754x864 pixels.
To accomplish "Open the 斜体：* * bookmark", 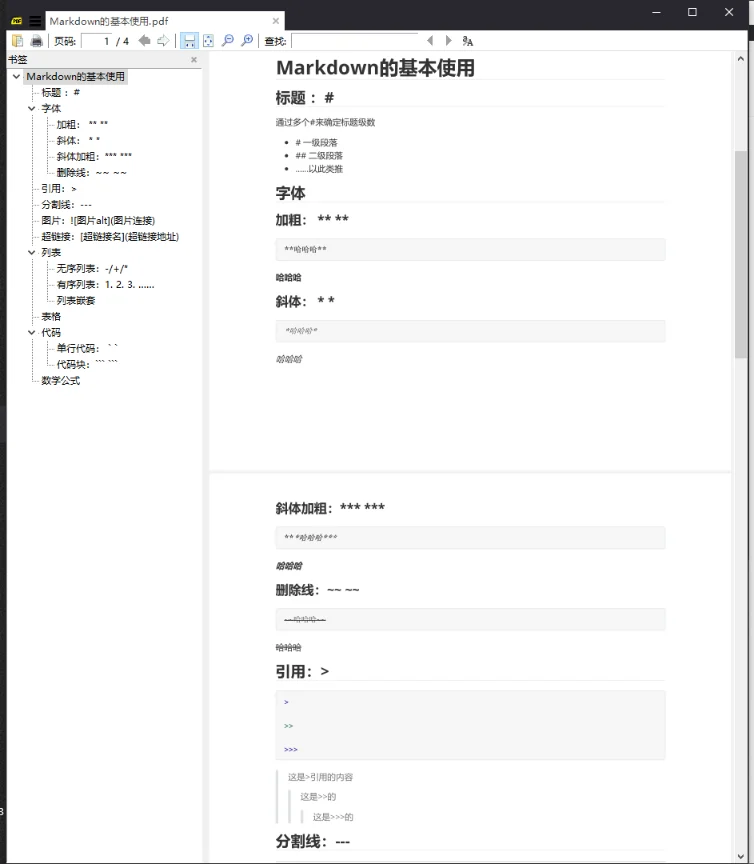I will 78,141.
